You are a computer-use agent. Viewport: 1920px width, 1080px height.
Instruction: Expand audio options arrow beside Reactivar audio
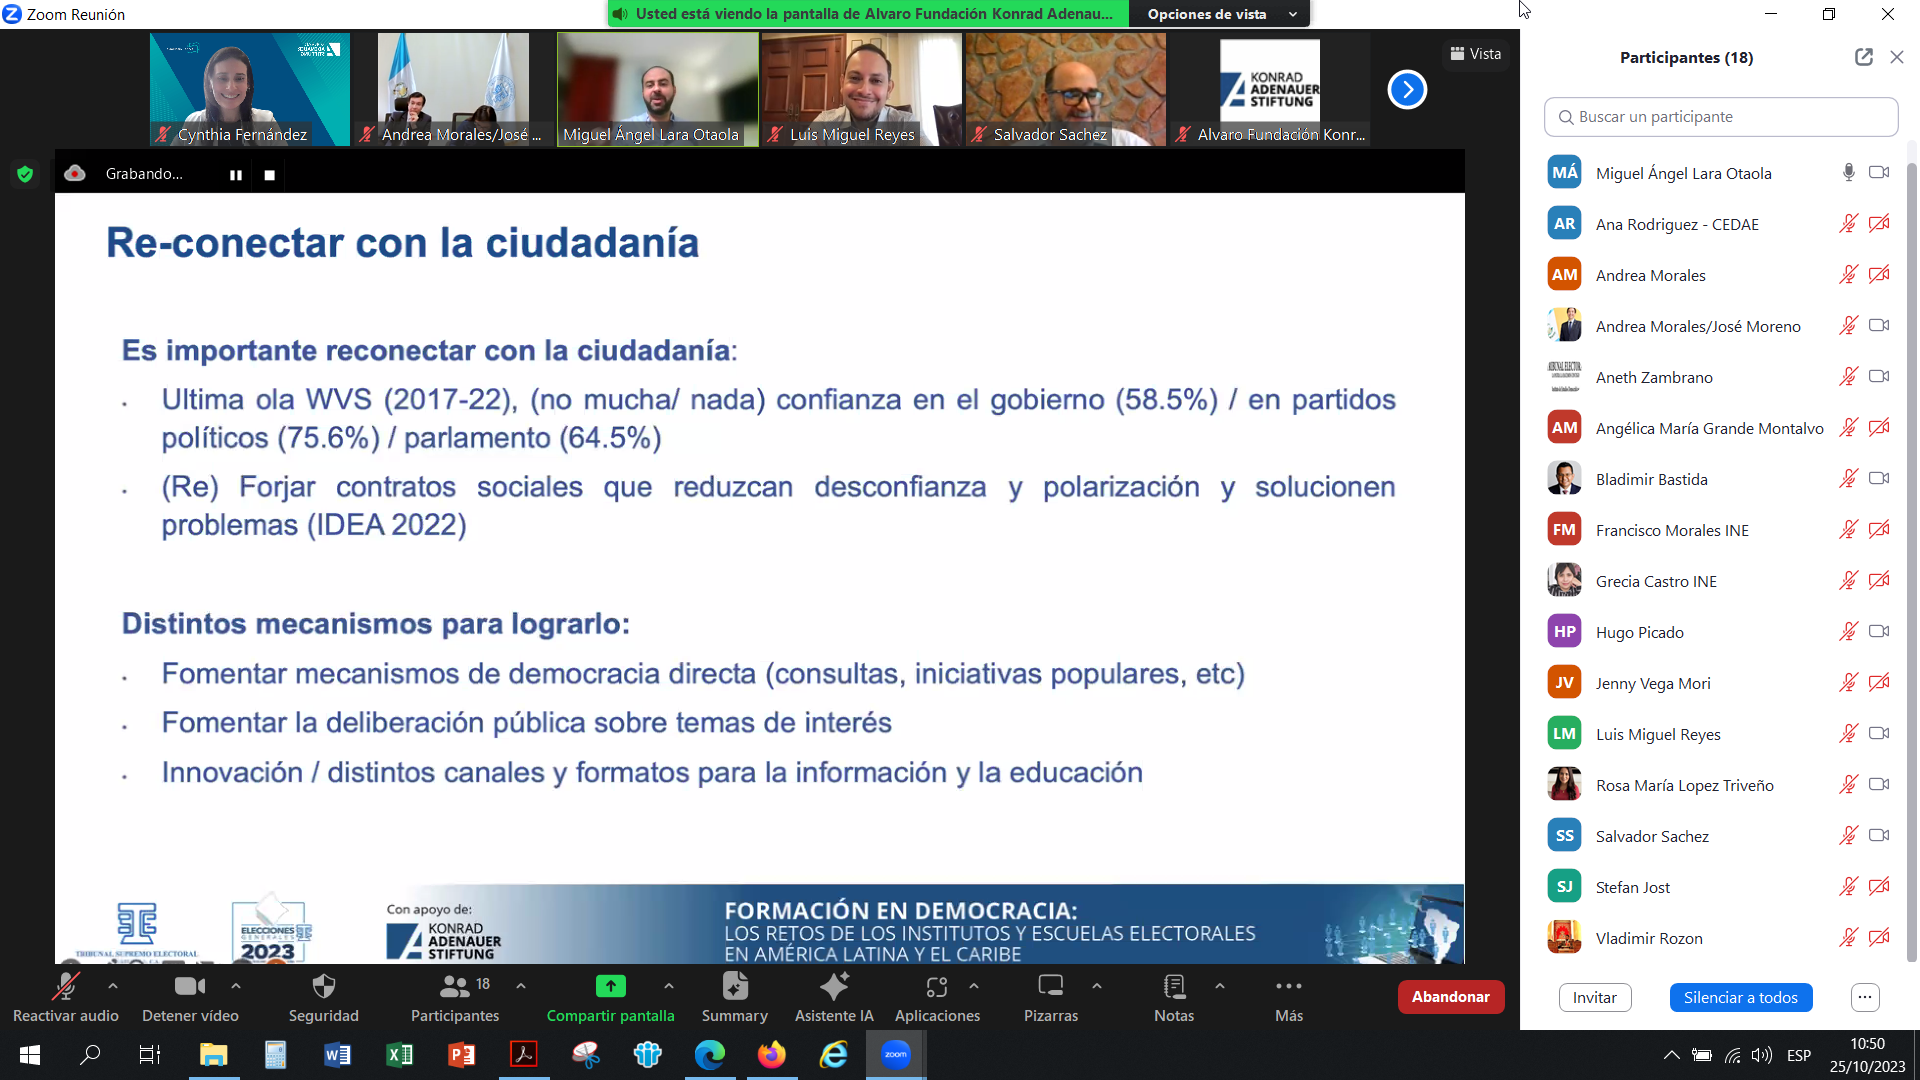point(113,986)
